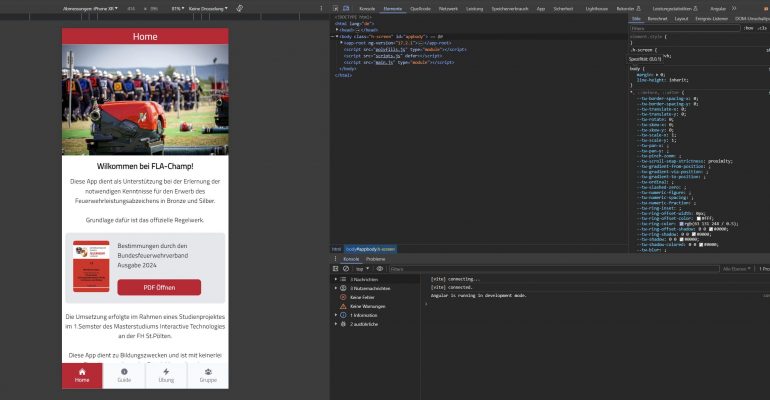Open the Sicherheit tab
Screen dimensions: 770x400
coord(563,8)
